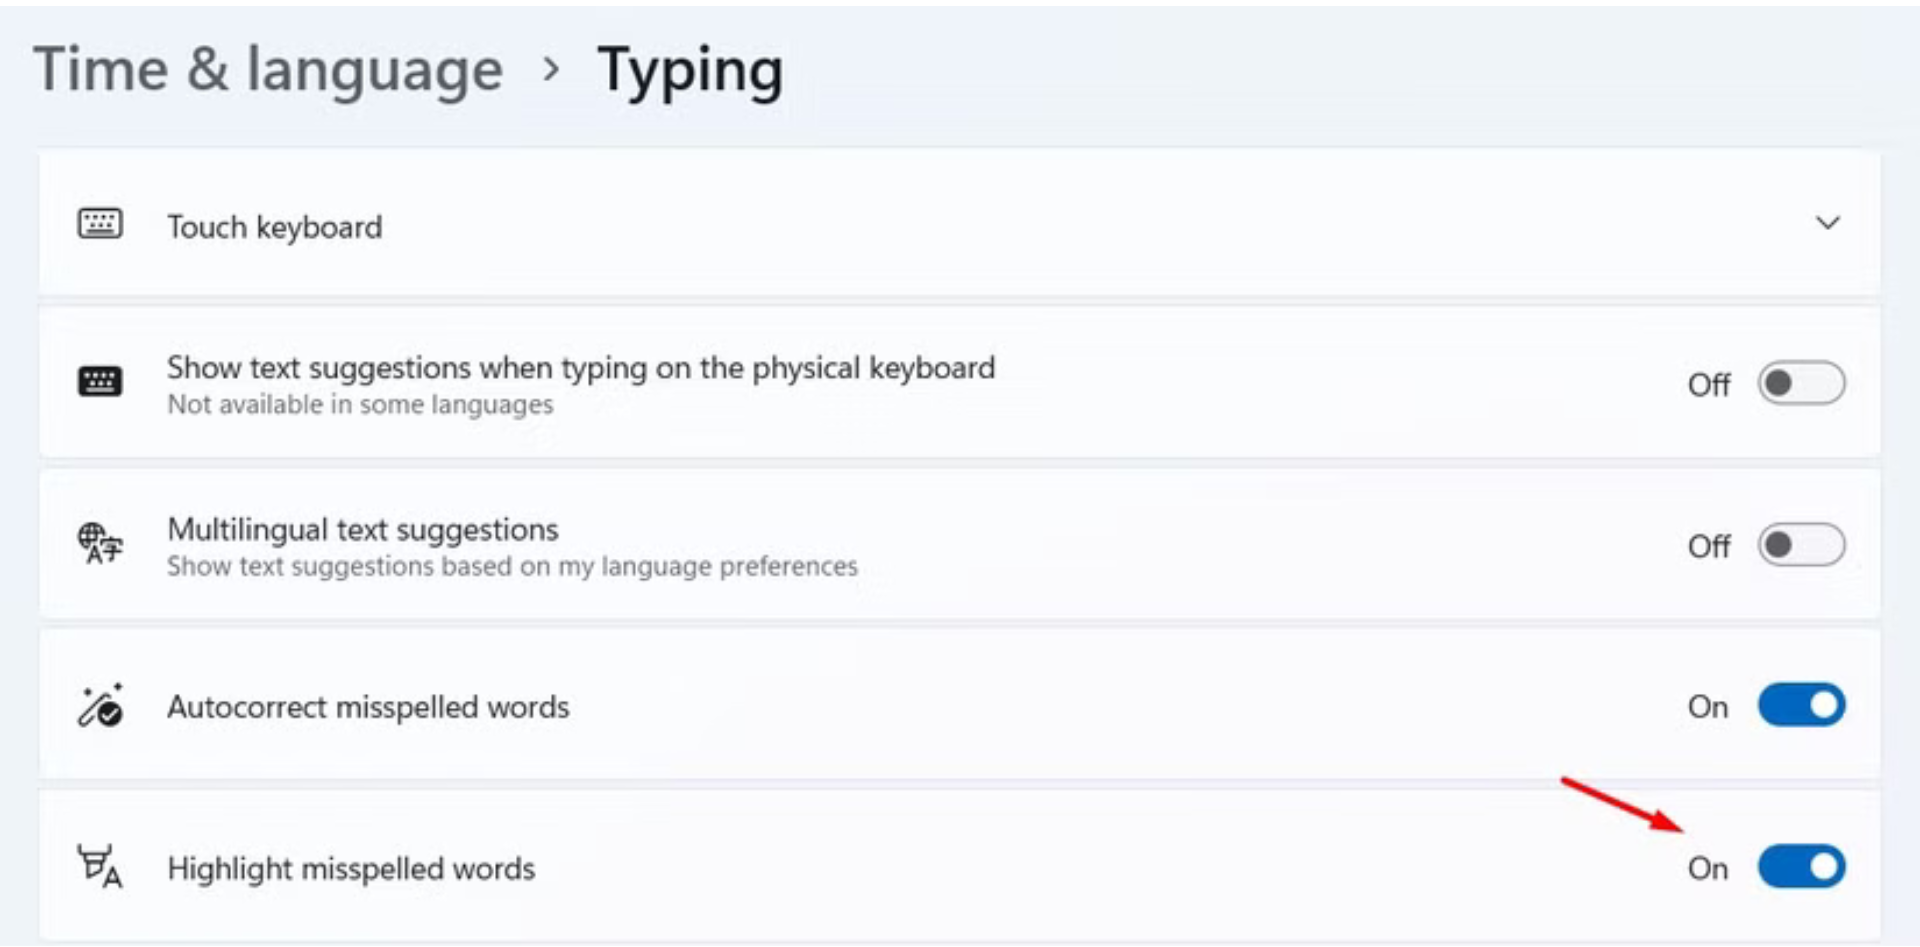The height and width of the screenshot is (947, 1920).
Task: Enable text suggestions for physical keyboard
Action: pyautogui.click(x=1801, y=384)
